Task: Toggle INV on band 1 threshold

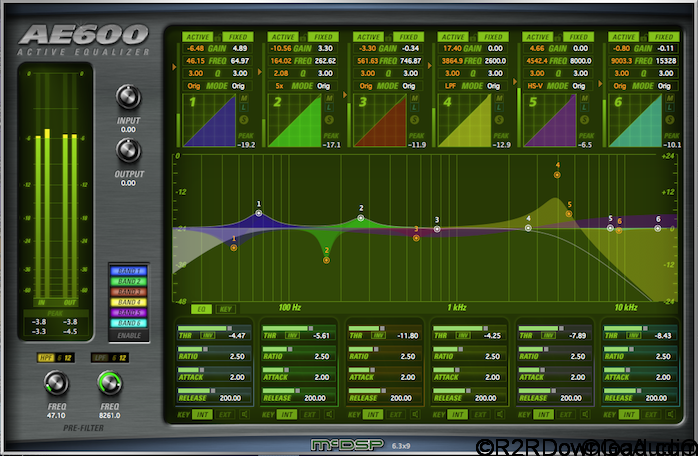Action: tap(208, 336)
